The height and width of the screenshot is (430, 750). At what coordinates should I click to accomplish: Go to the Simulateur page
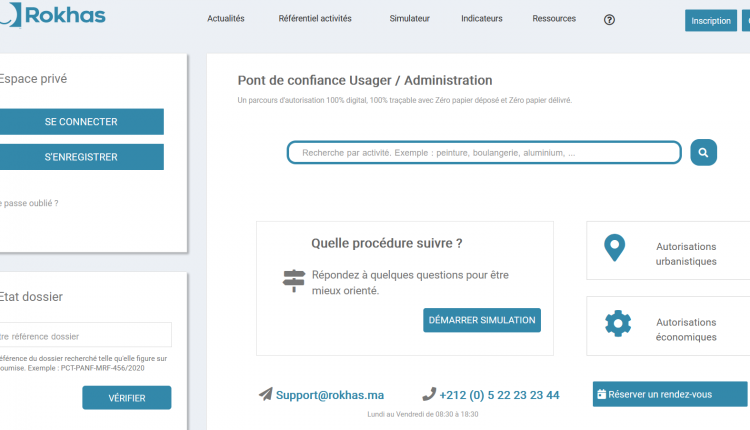point(409,19)
